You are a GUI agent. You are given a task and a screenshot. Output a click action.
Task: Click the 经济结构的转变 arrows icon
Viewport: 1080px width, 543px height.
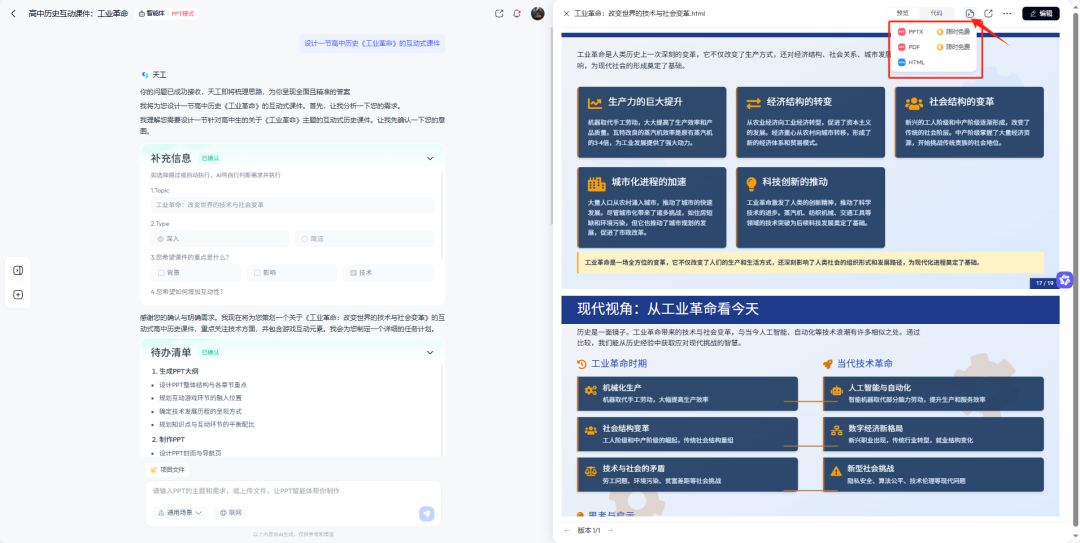tap(754, 103)
